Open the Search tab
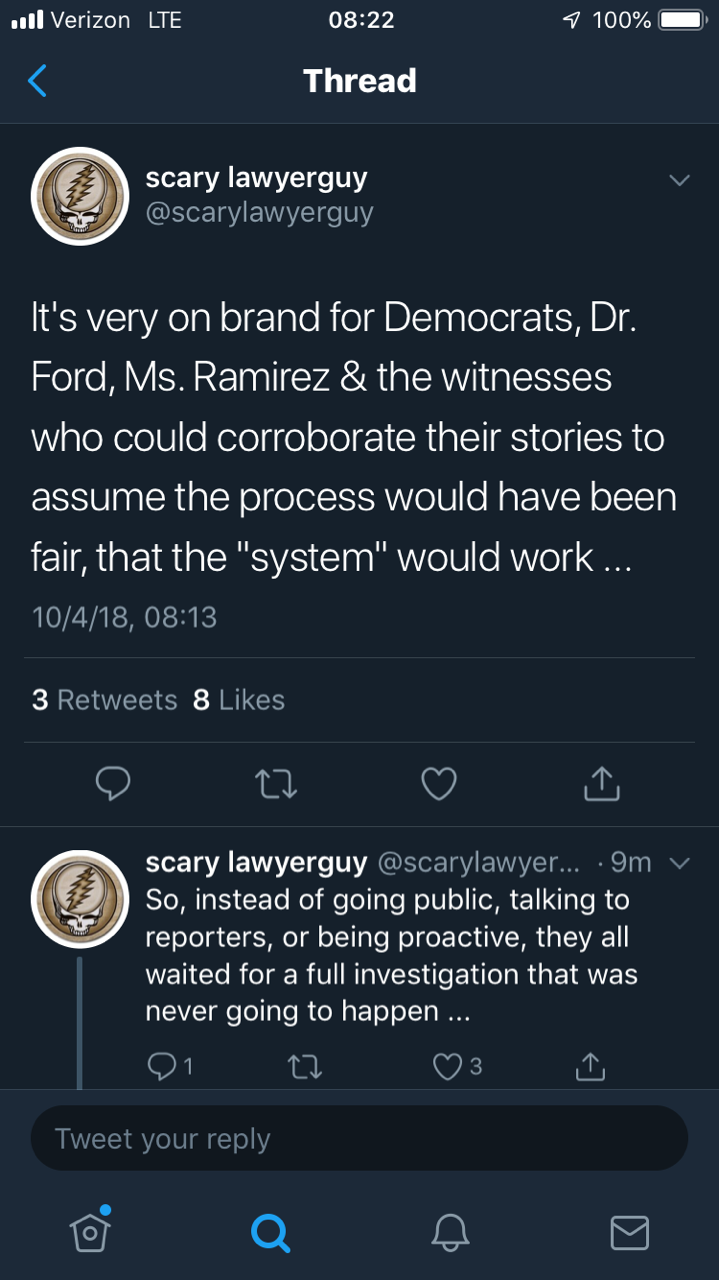 click(x=269, y=1232)
